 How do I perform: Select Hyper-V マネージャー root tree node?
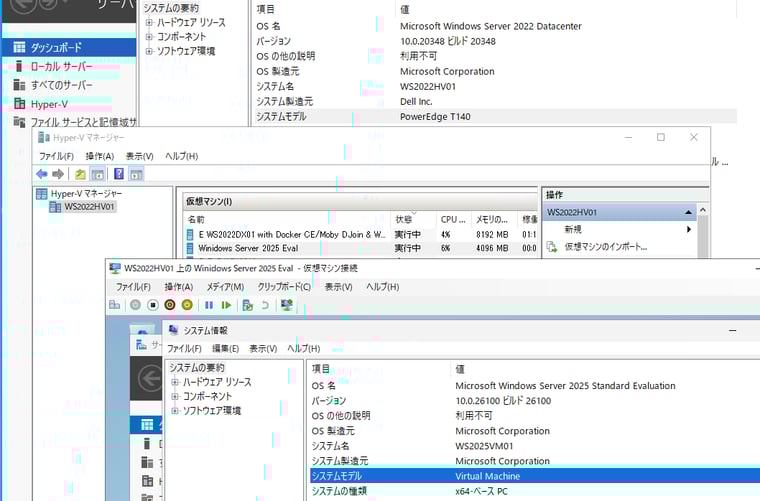pyautogui.click(x=79, y=194)
